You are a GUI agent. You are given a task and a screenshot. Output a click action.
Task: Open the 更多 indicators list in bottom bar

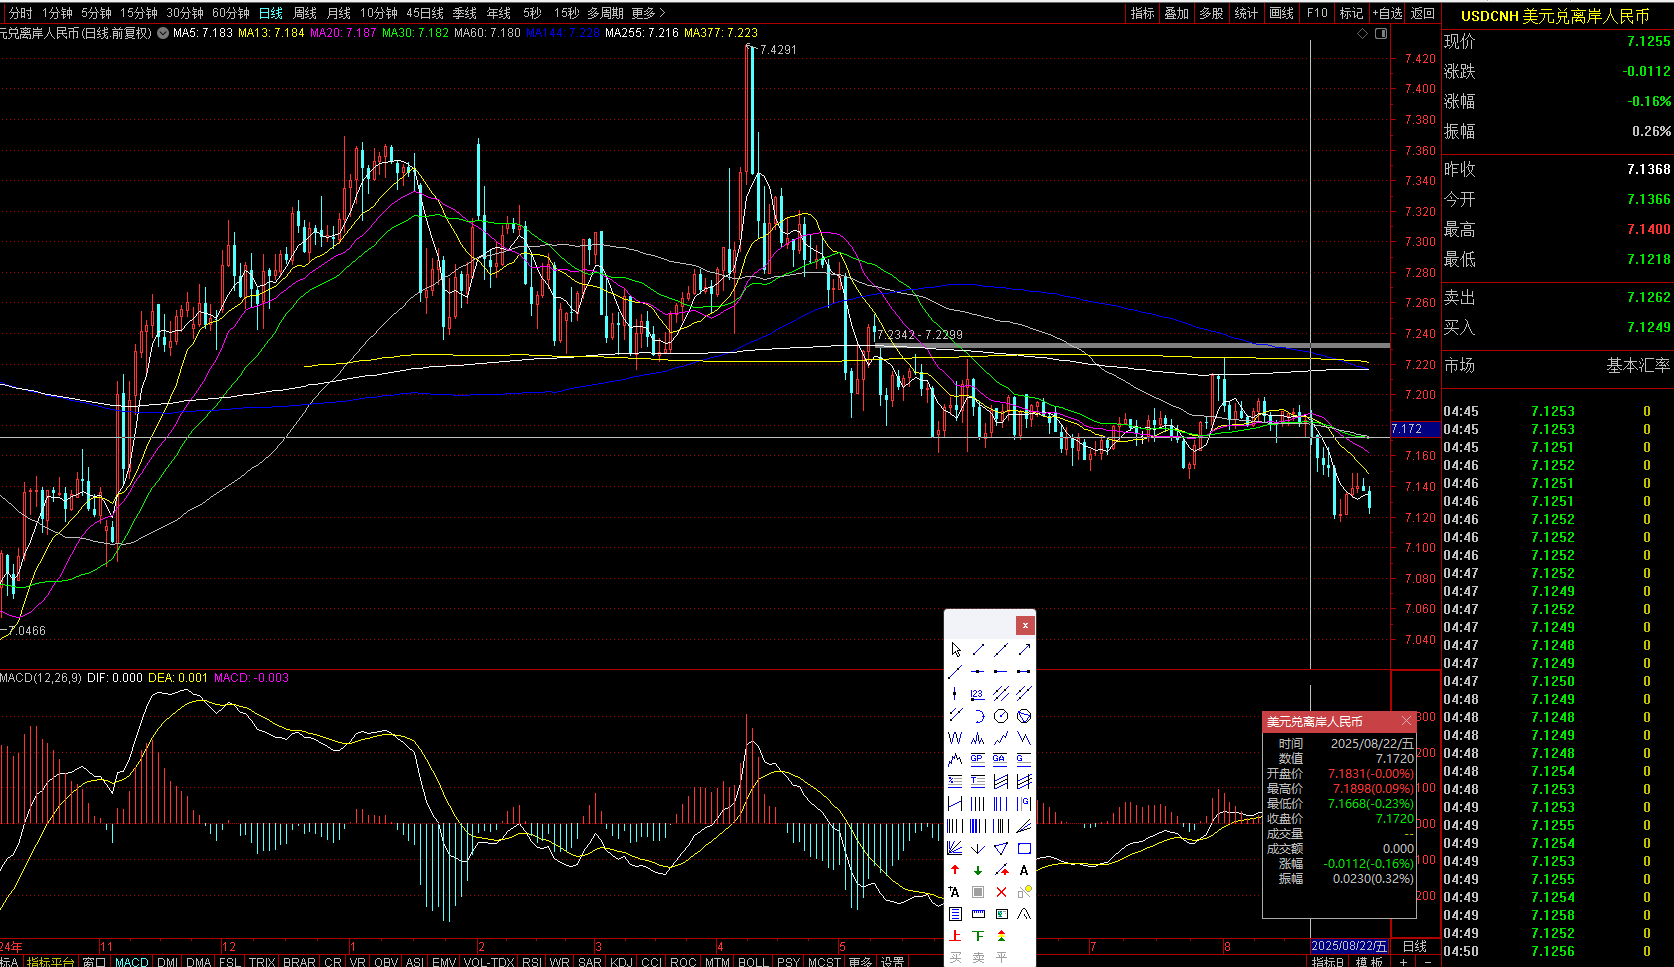(x=860, y=962)
